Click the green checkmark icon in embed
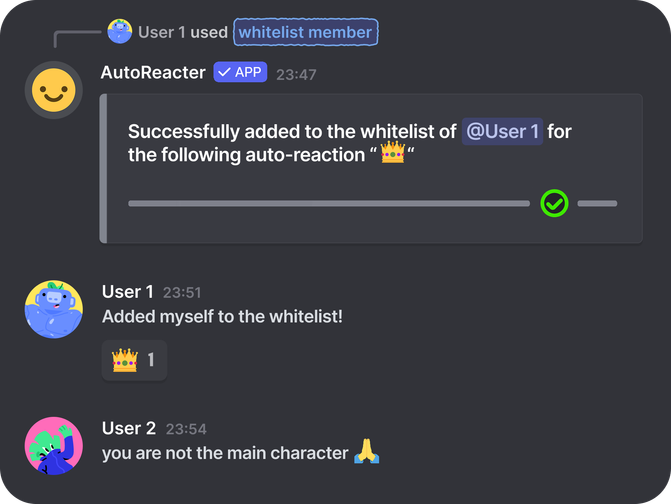Viewport: 671px width, 504px height. click(x=554, y=204)
